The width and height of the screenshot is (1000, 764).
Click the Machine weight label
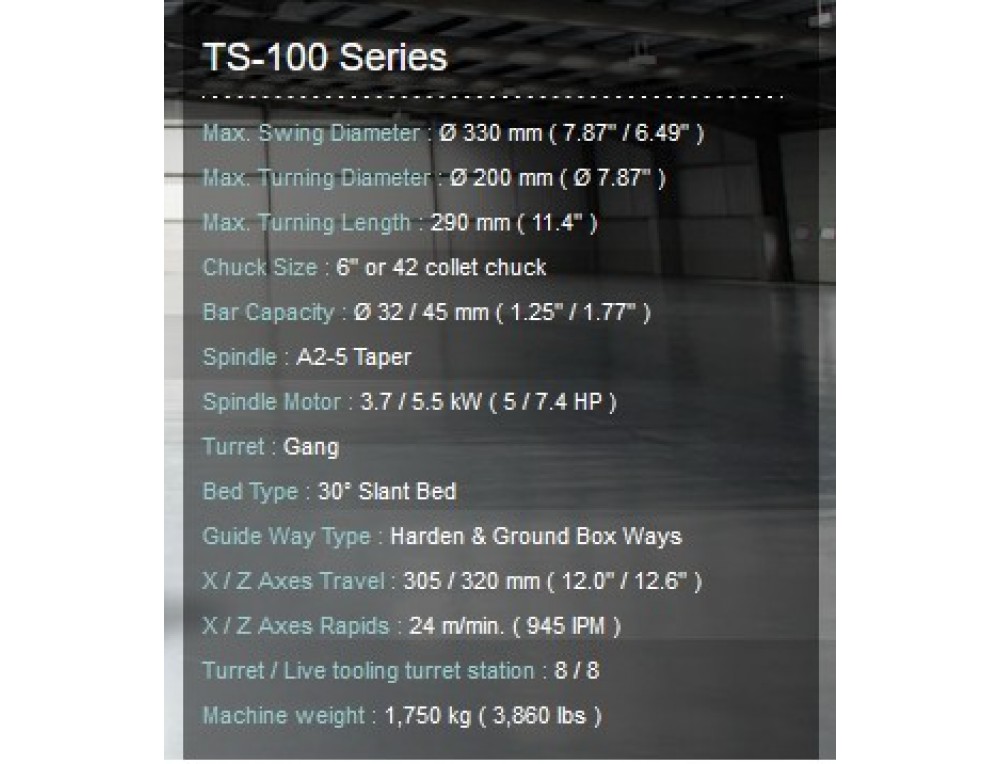click(x=284, y=716)
